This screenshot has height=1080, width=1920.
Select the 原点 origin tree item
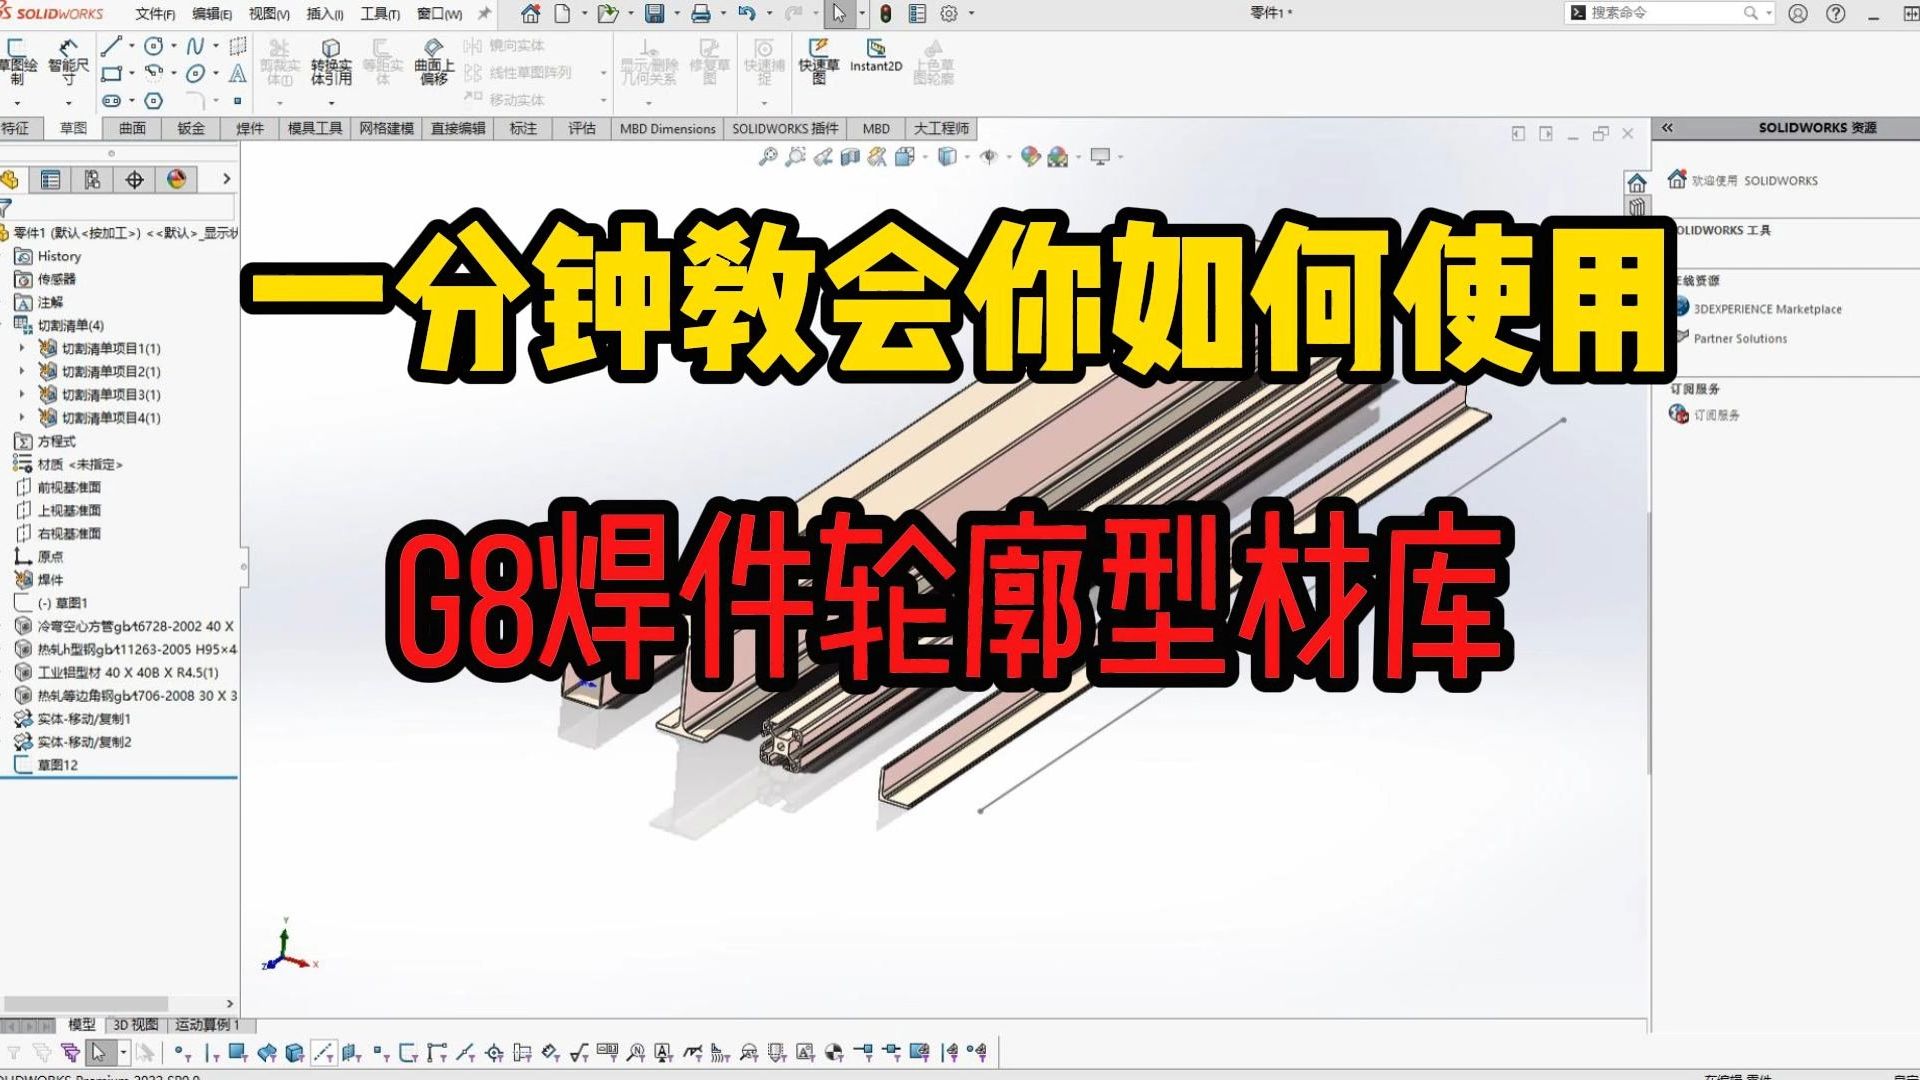click(x=46, y=555)
